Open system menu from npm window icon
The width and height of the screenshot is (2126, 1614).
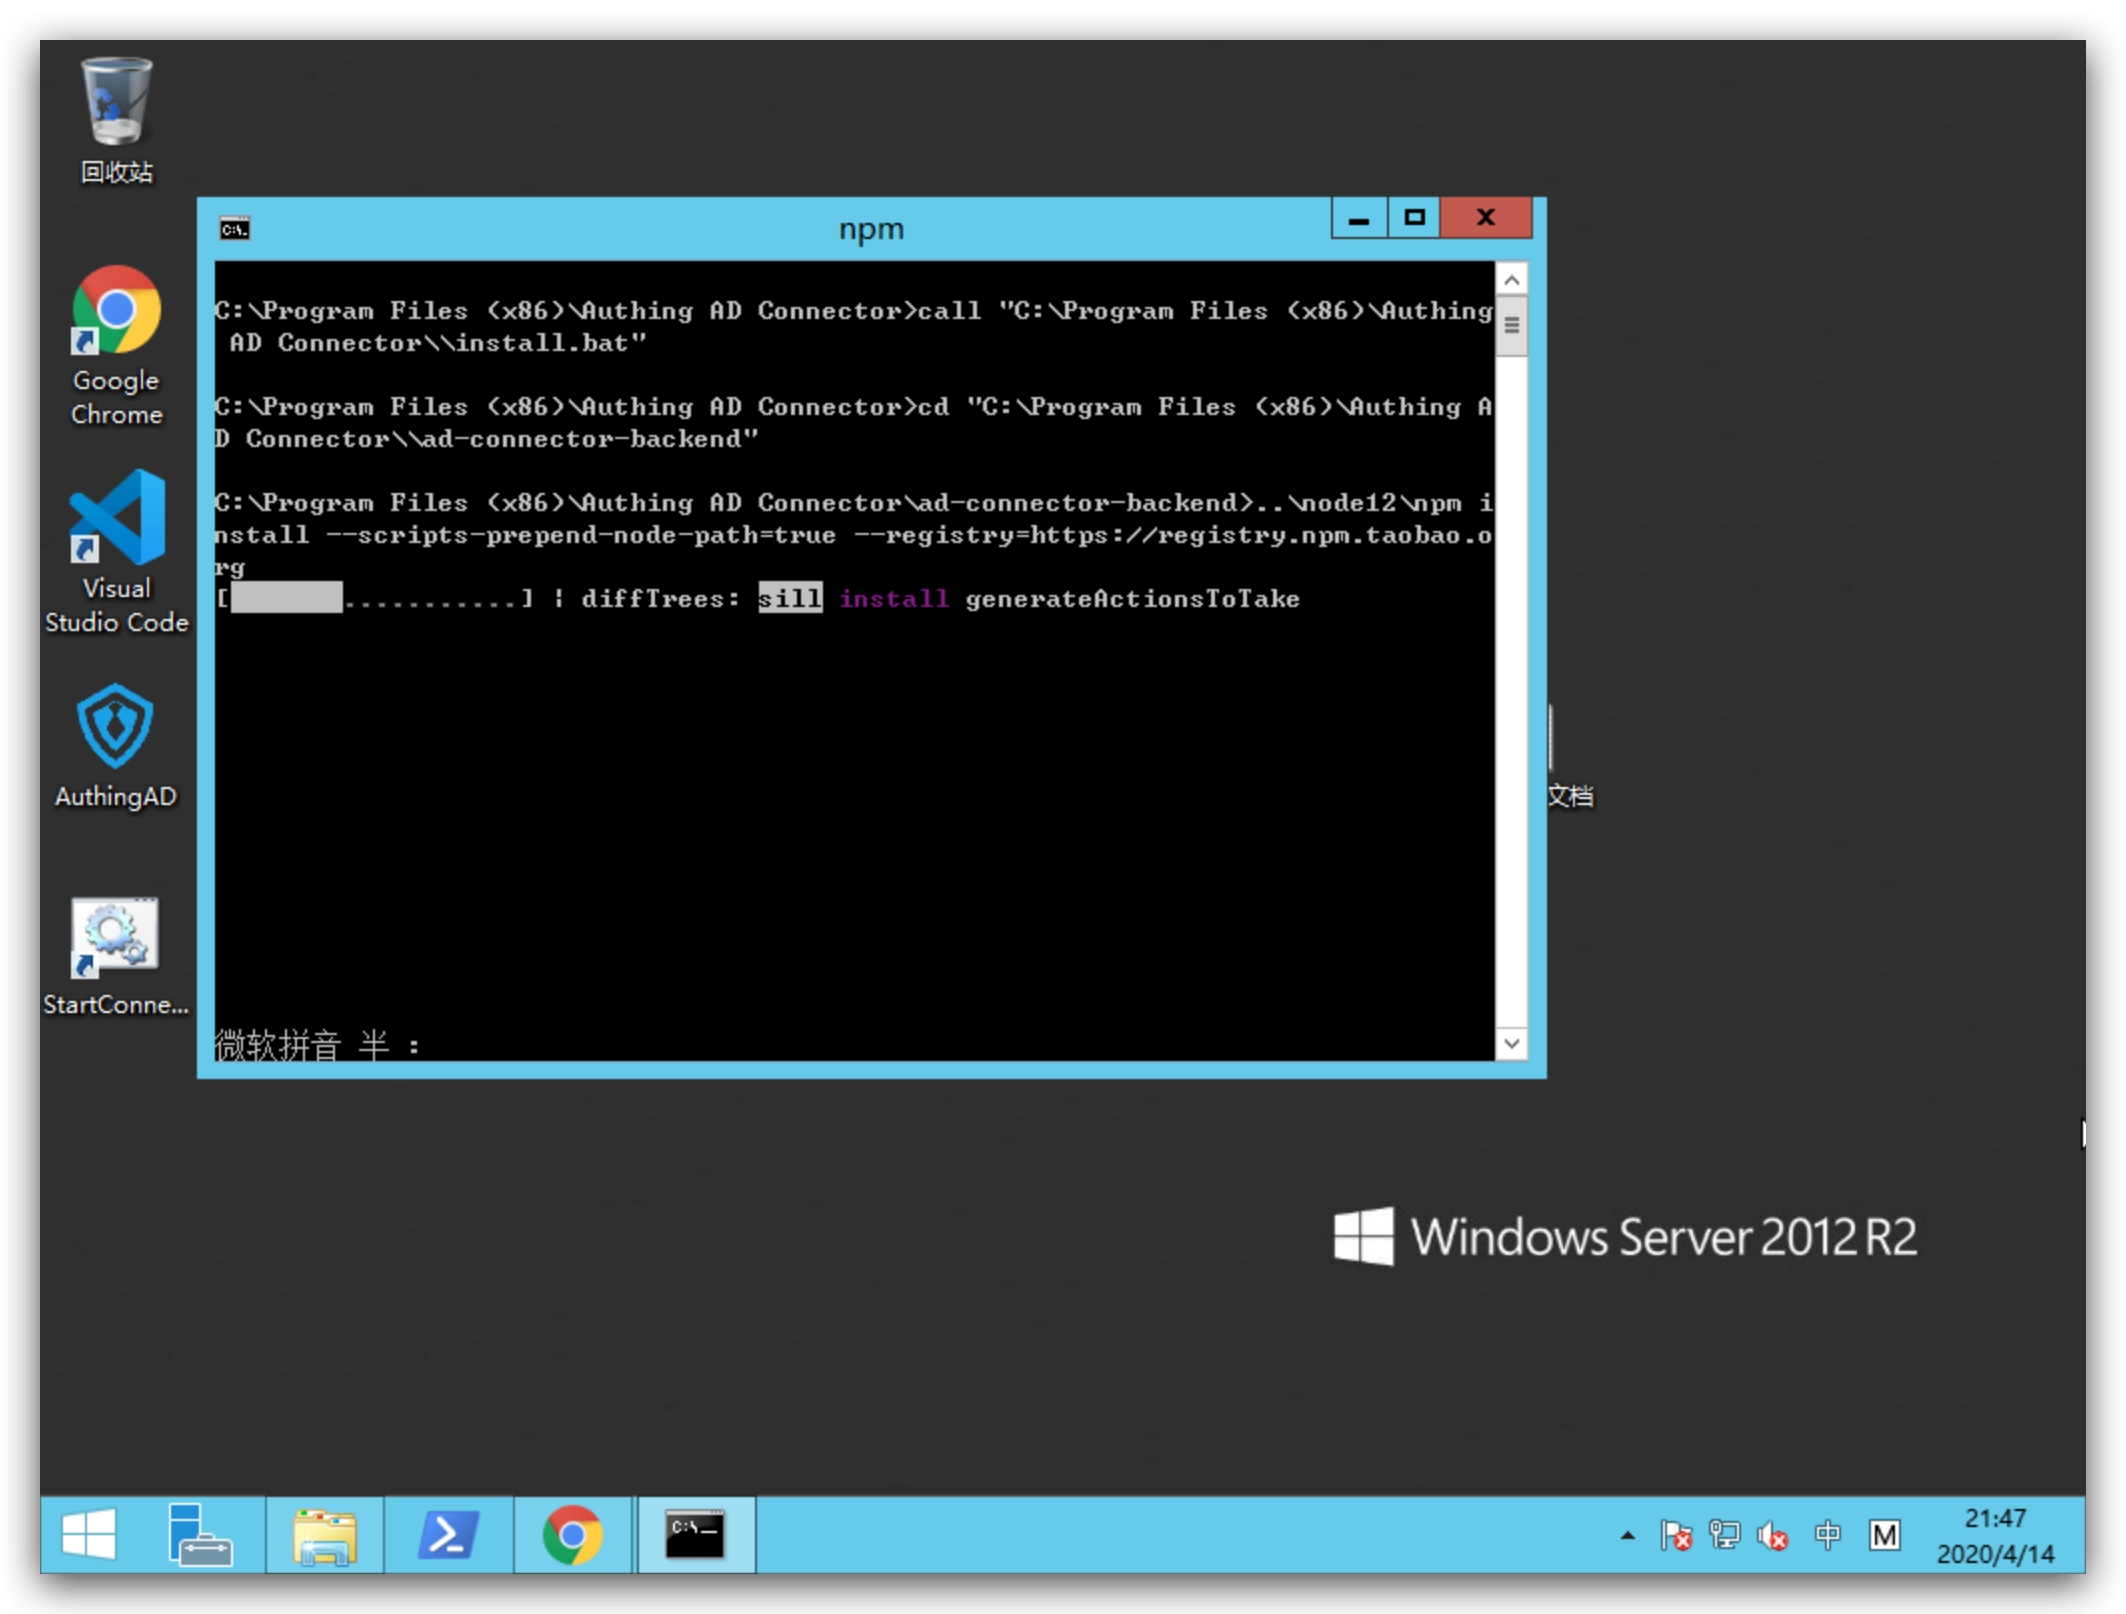pyautogui.click(x=234, y=229)
